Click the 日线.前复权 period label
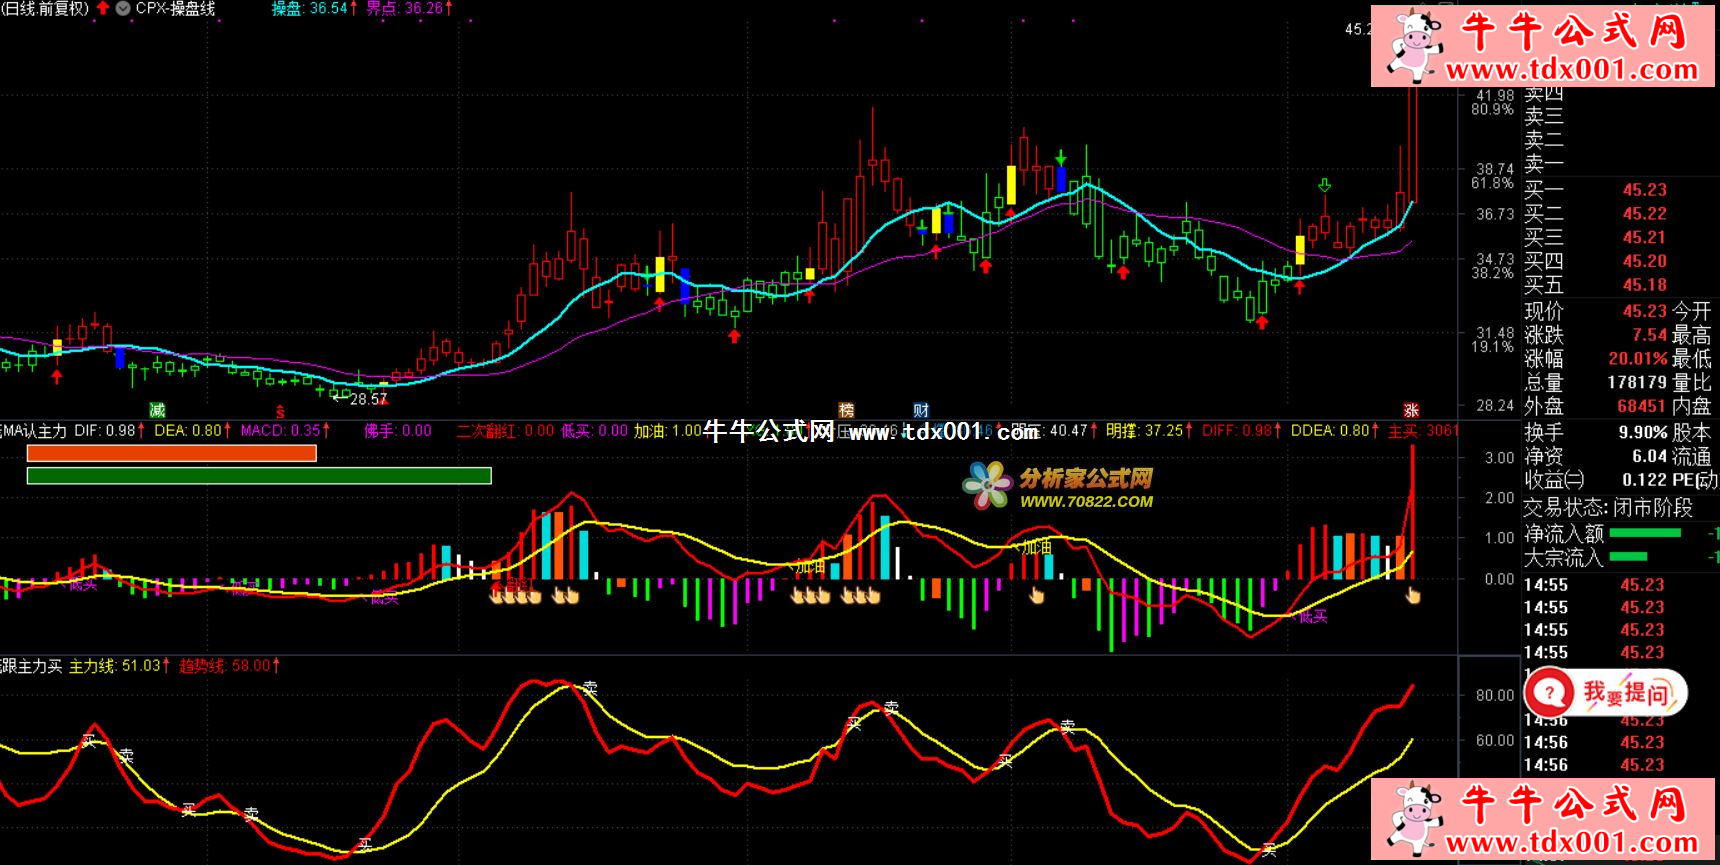Viewport: 1720px width, 865px height. click(45, 8)
